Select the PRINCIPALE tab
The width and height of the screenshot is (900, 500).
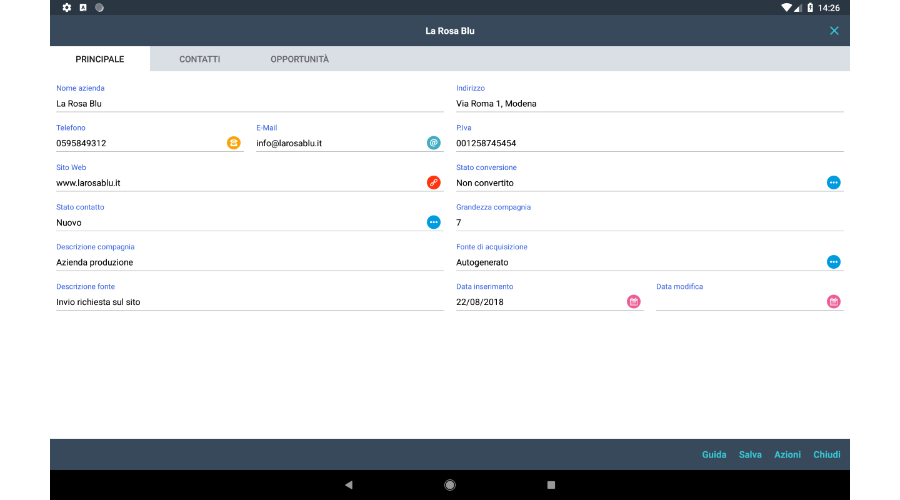coord(100,59)
